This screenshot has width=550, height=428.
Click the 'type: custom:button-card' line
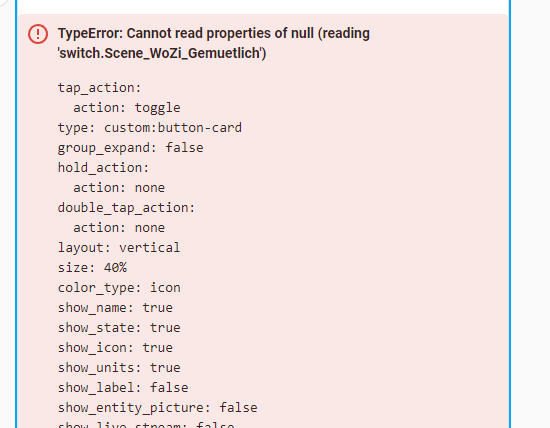[x=150, y=128]
